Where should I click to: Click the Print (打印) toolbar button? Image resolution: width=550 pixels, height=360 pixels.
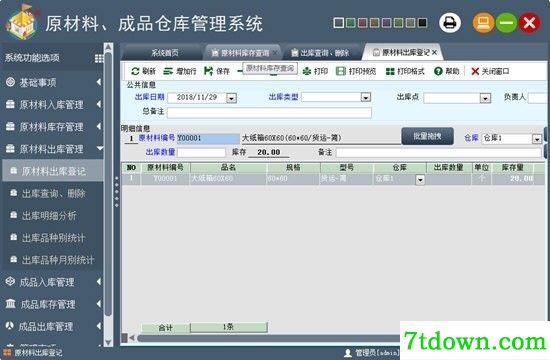315,71
